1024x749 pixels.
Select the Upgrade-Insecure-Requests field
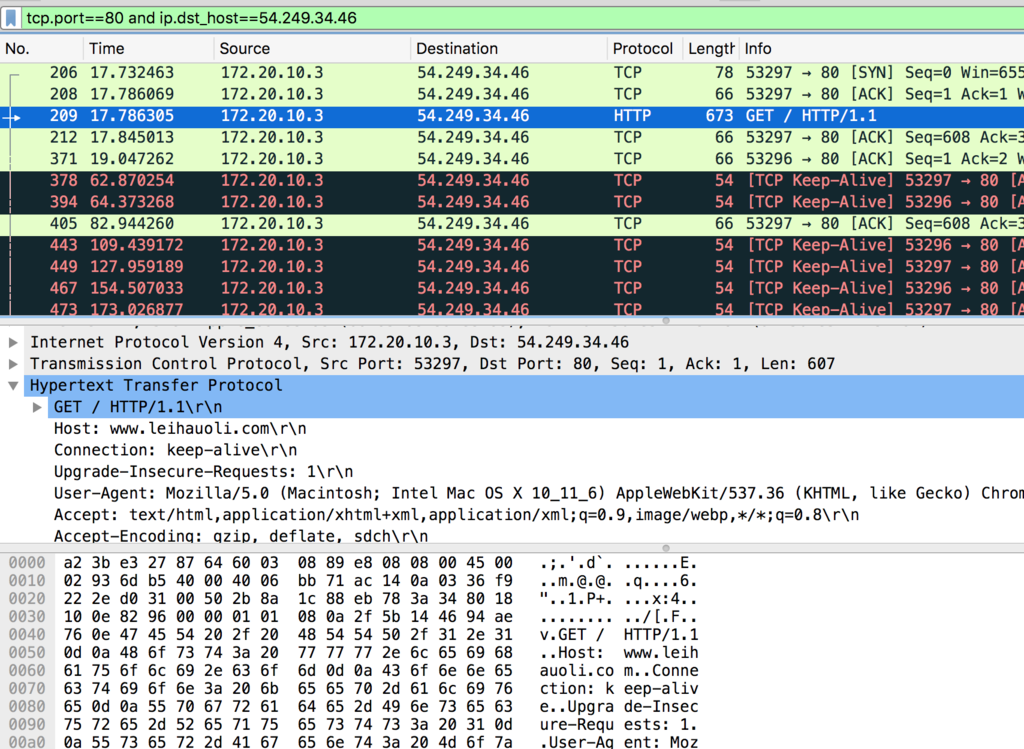point(204,472)
